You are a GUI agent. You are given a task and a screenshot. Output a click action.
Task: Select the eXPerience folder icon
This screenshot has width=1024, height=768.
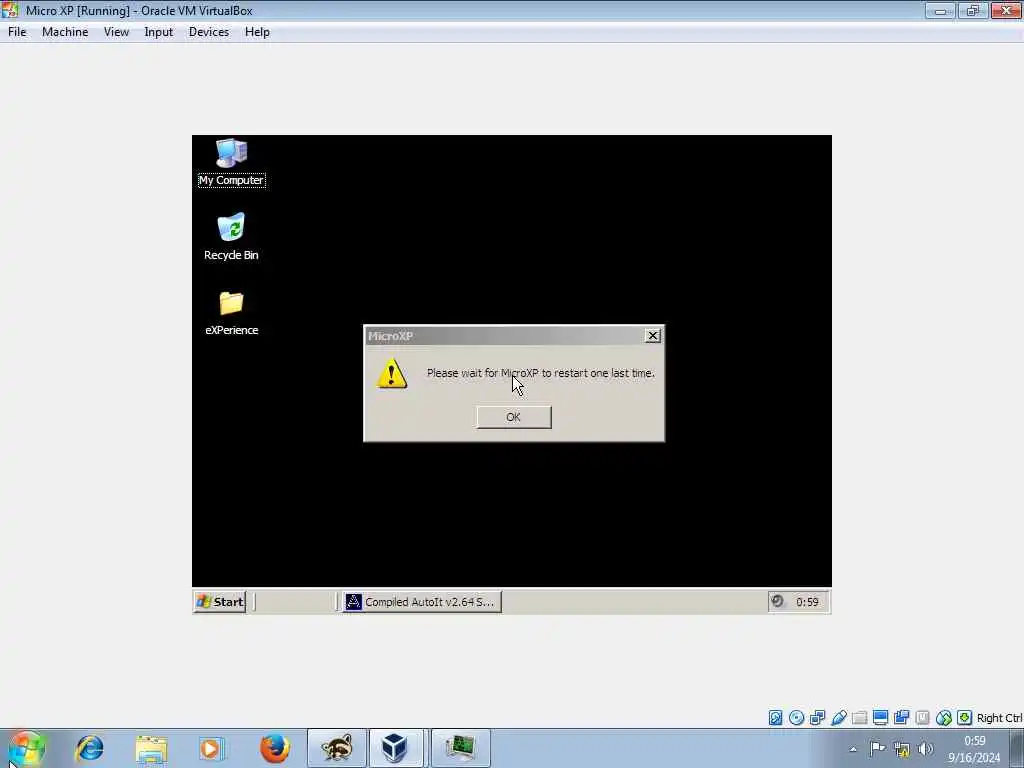click(x=231, y=313)
